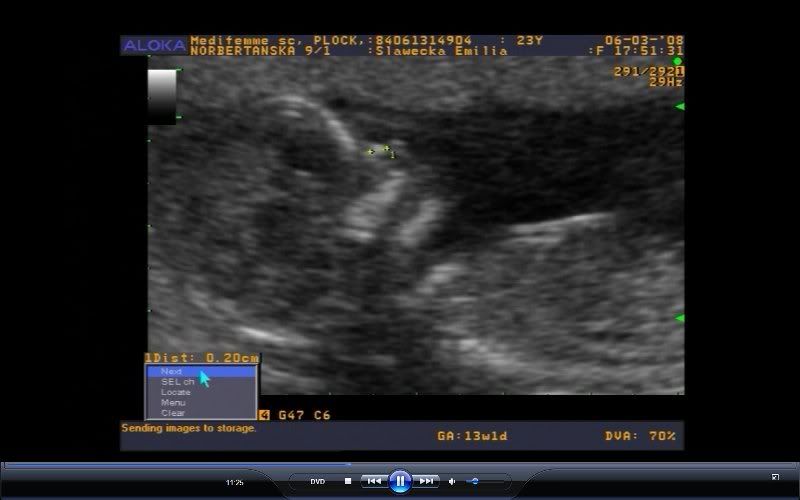This screenshot has height=500, width=800.
Task: Click the Medifemme sc, PLOCK clinic text
Action: pos(278,40)
